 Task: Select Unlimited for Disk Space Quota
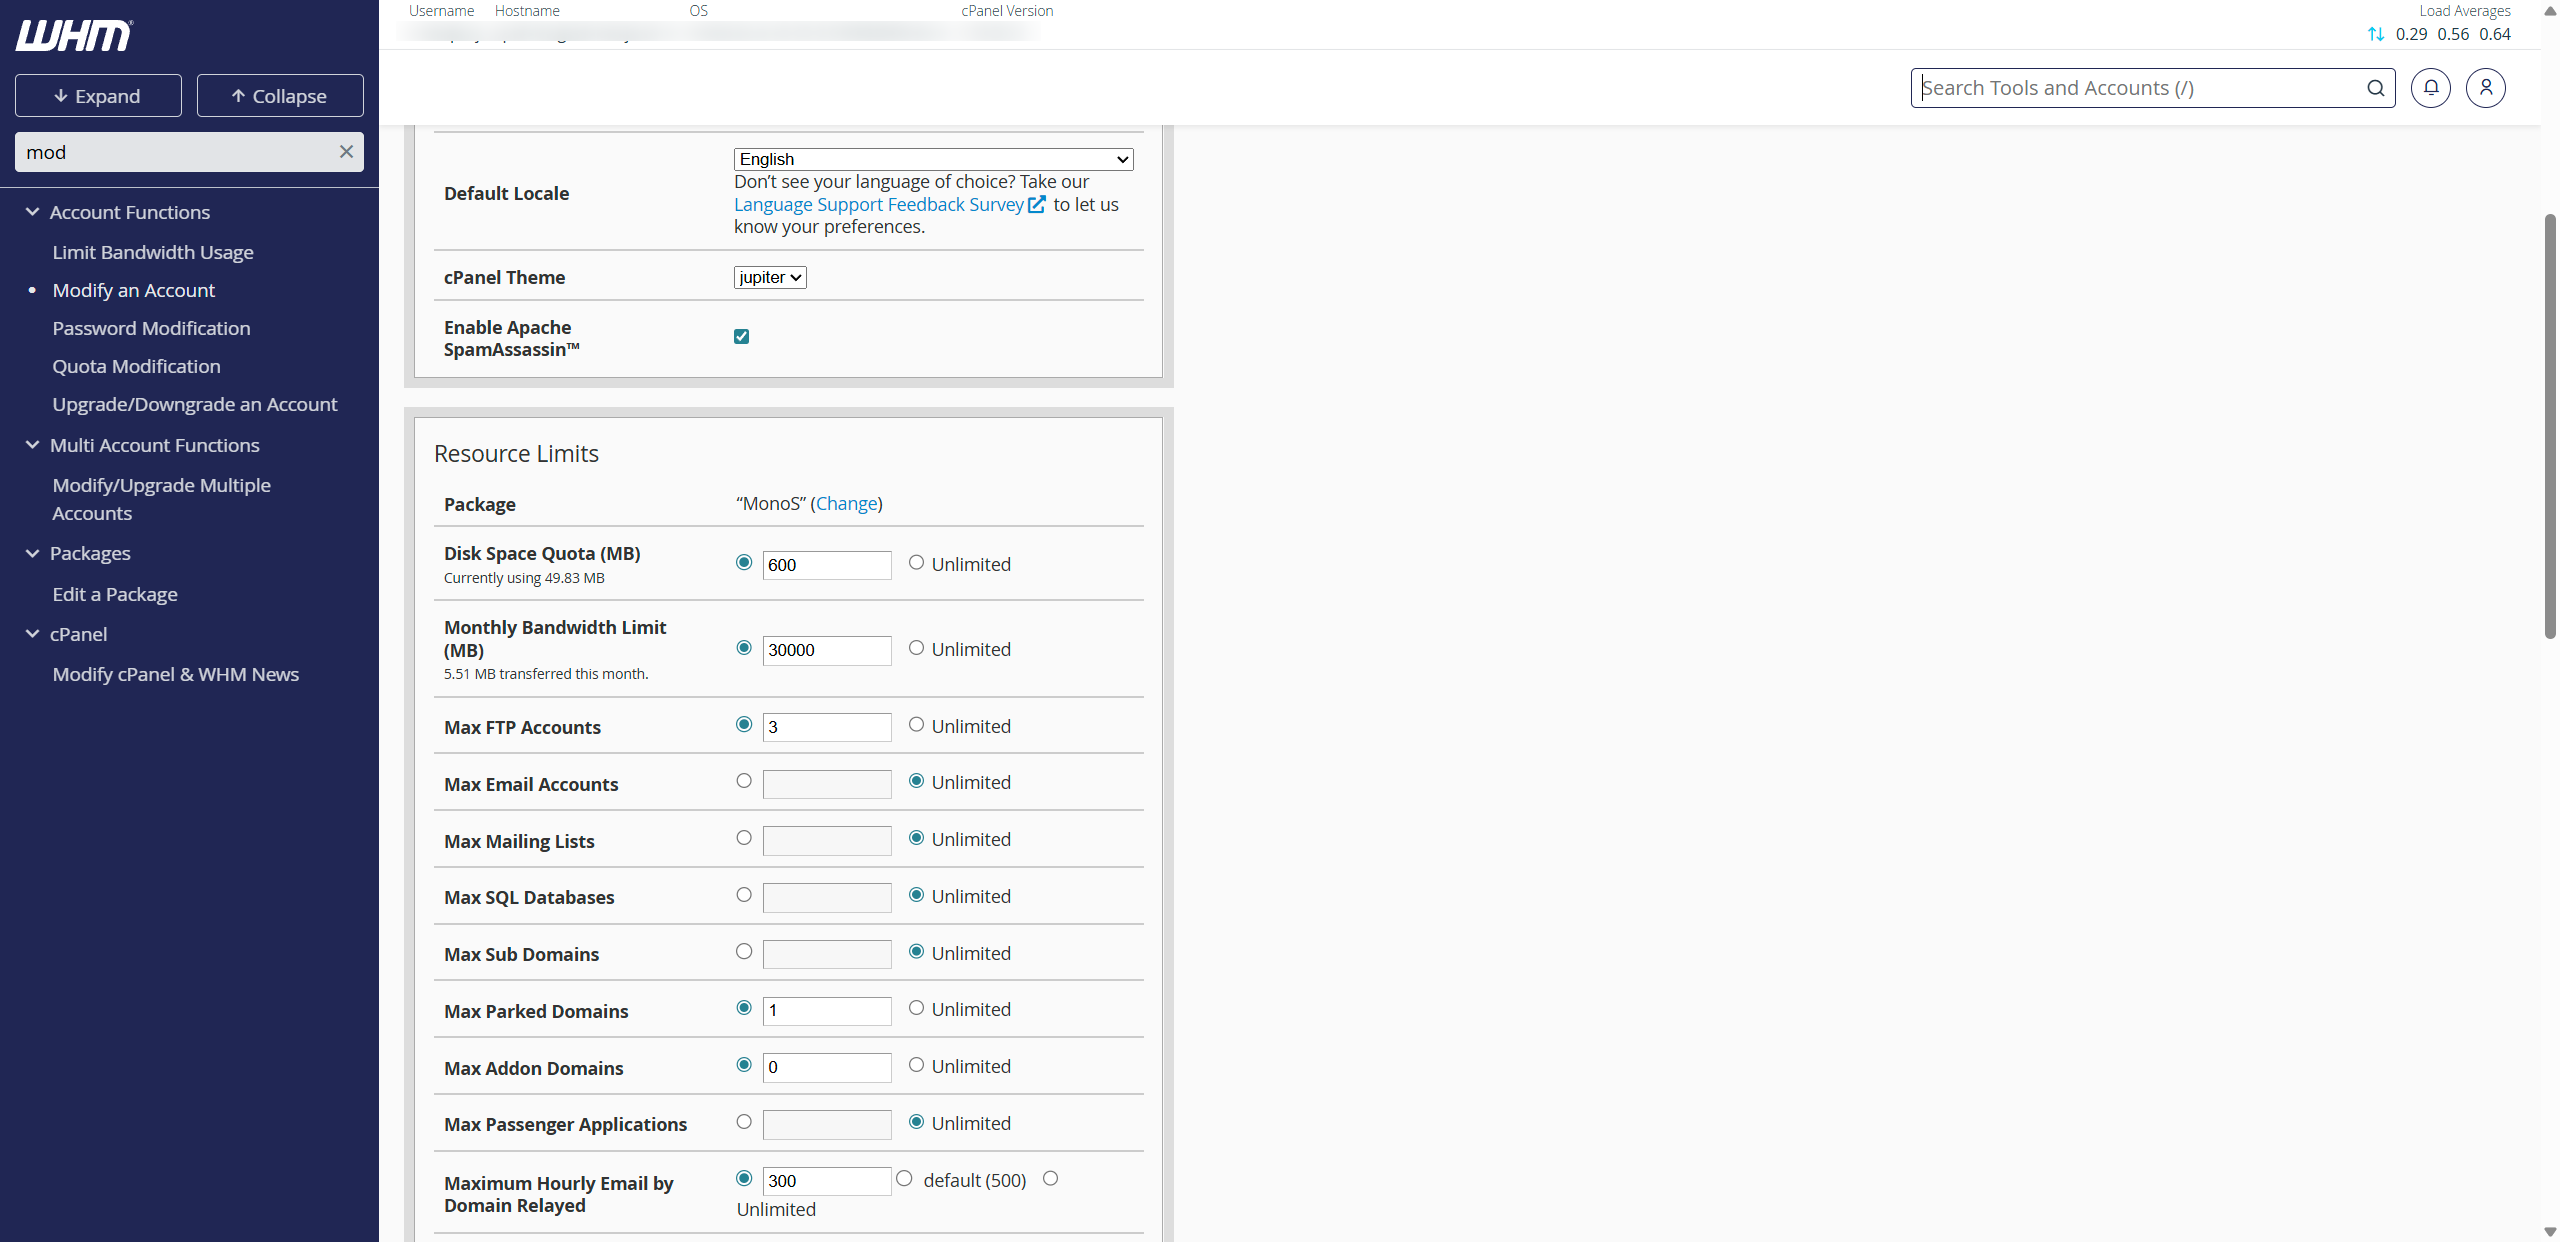[916, 563]
